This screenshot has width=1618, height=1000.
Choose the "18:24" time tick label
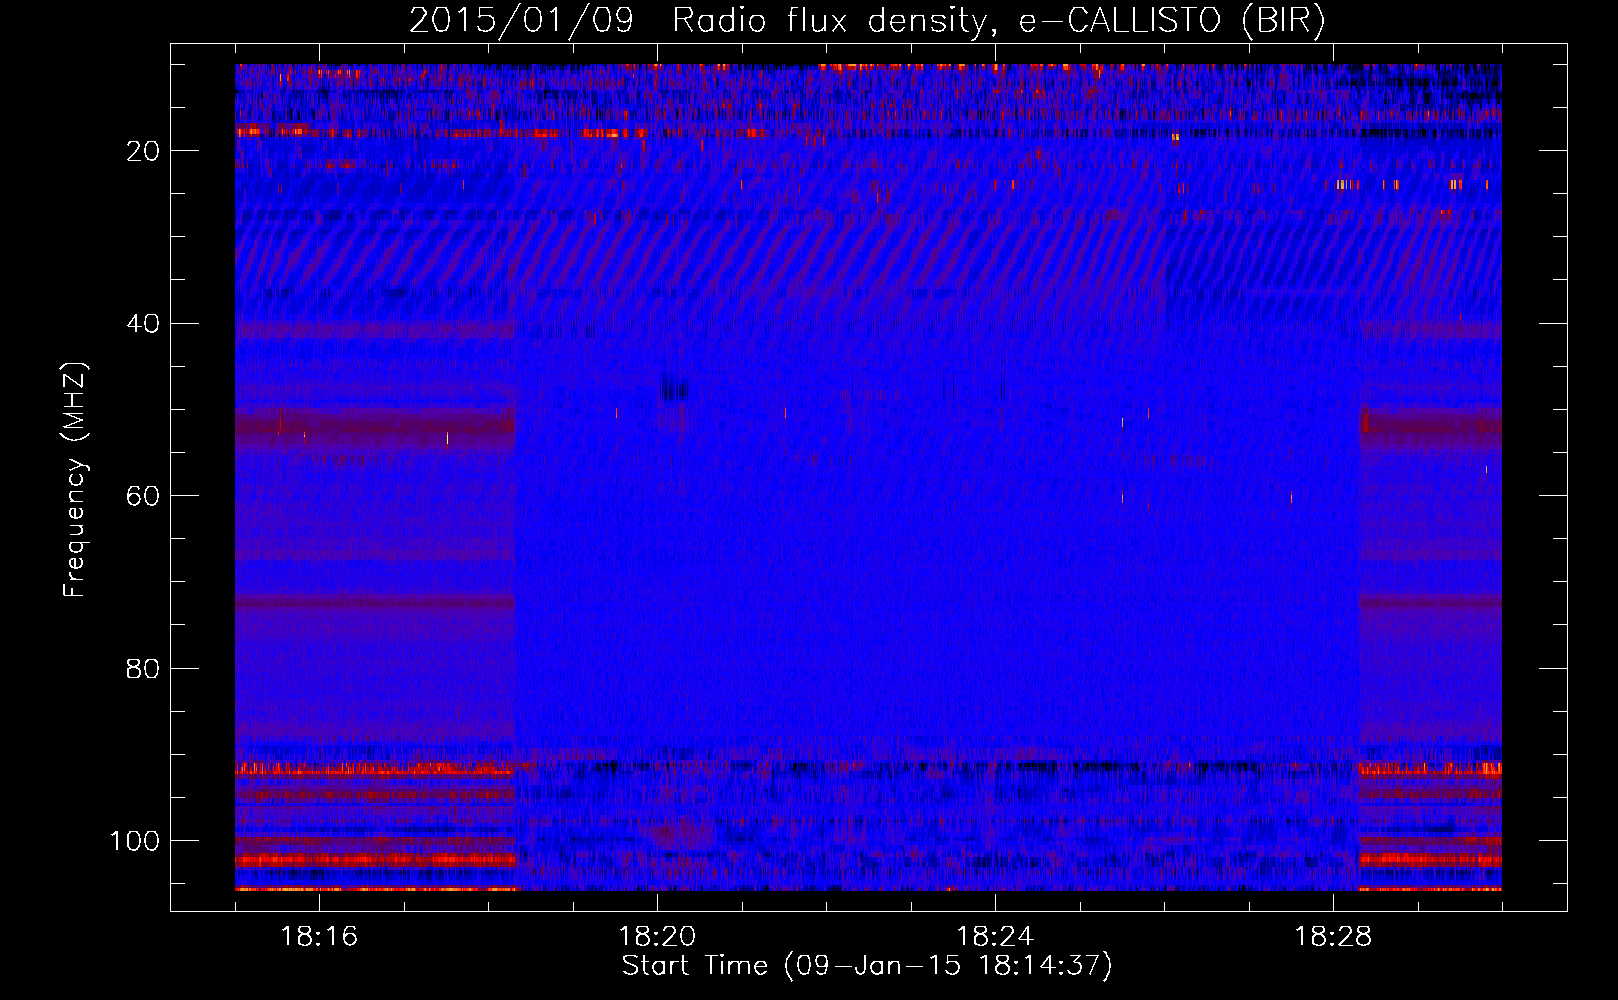[995, 936]
